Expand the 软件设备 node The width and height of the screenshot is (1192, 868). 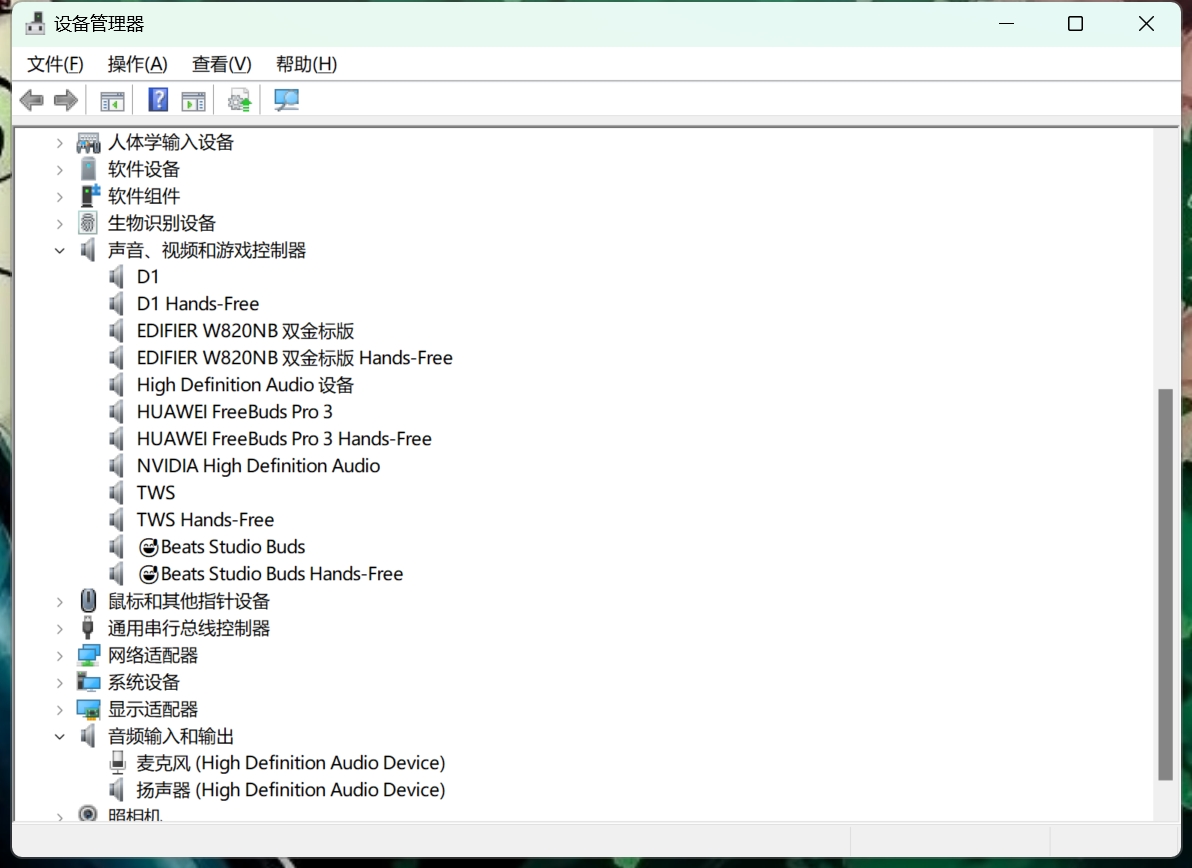tap(60, 169)
